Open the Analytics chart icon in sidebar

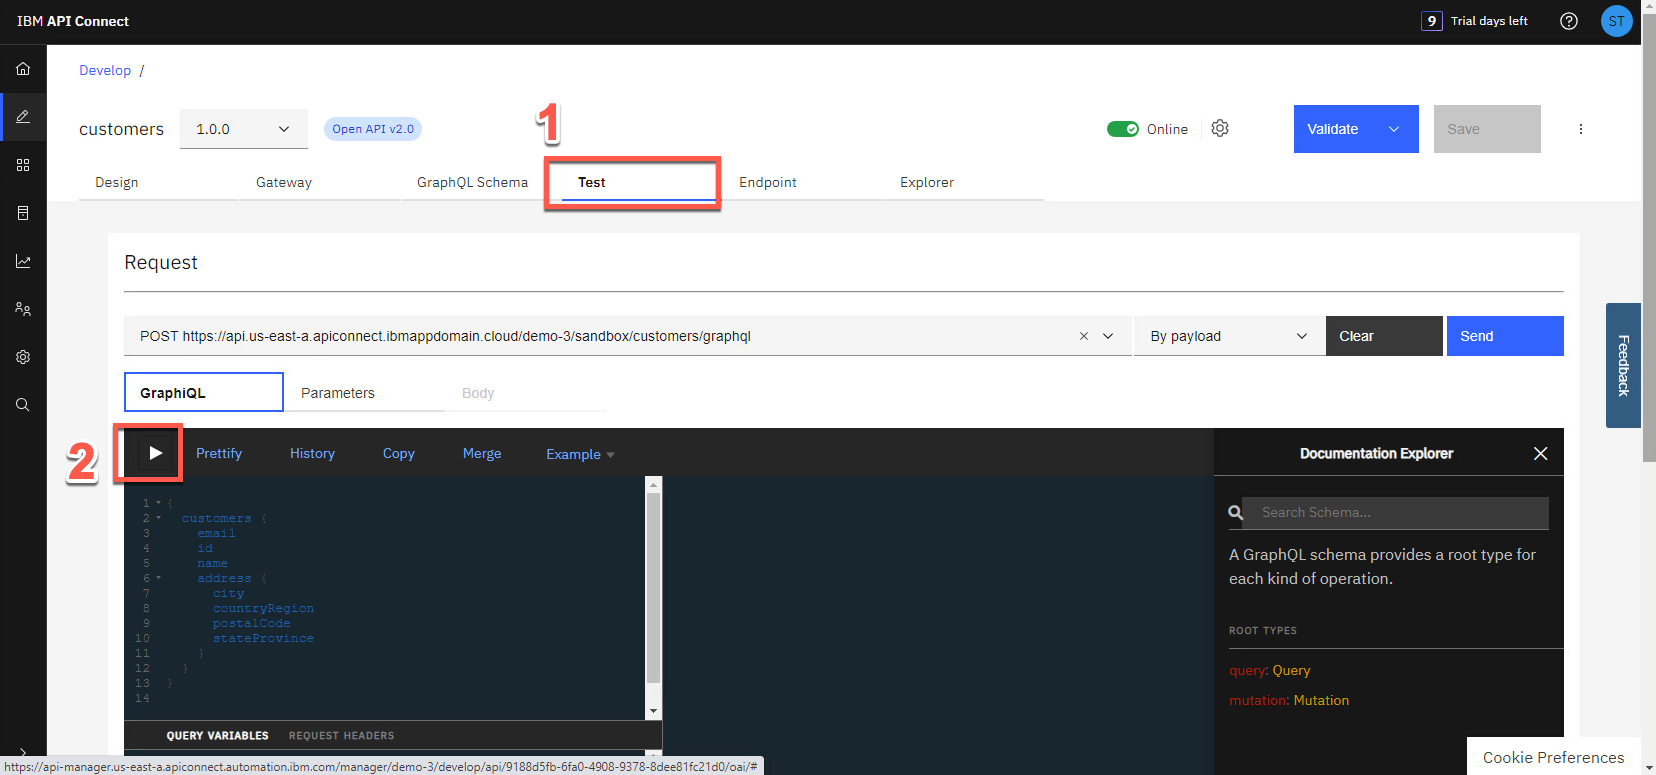coord(23,261)
